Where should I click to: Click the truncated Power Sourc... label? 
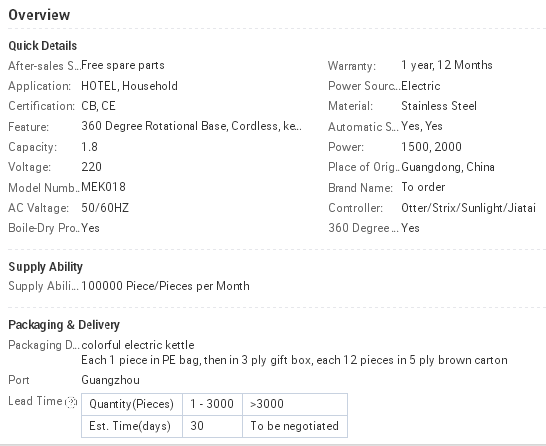[x=364, y=86]
